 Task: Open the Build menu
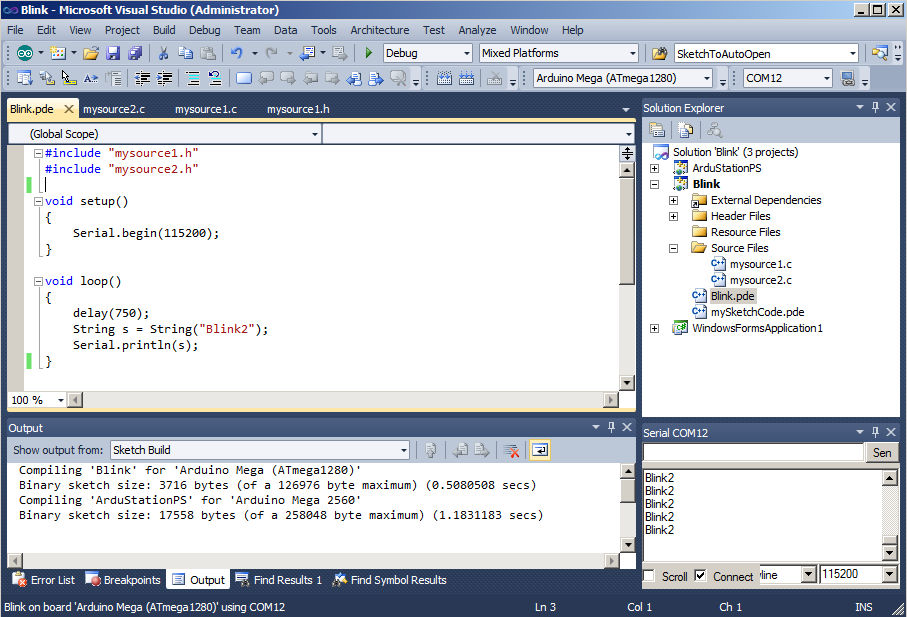[x=164, y=30]
